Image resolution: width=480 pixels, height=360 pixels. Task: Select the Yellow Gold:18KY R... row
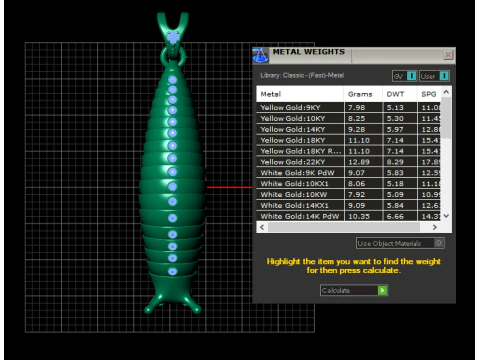point(349,151)
